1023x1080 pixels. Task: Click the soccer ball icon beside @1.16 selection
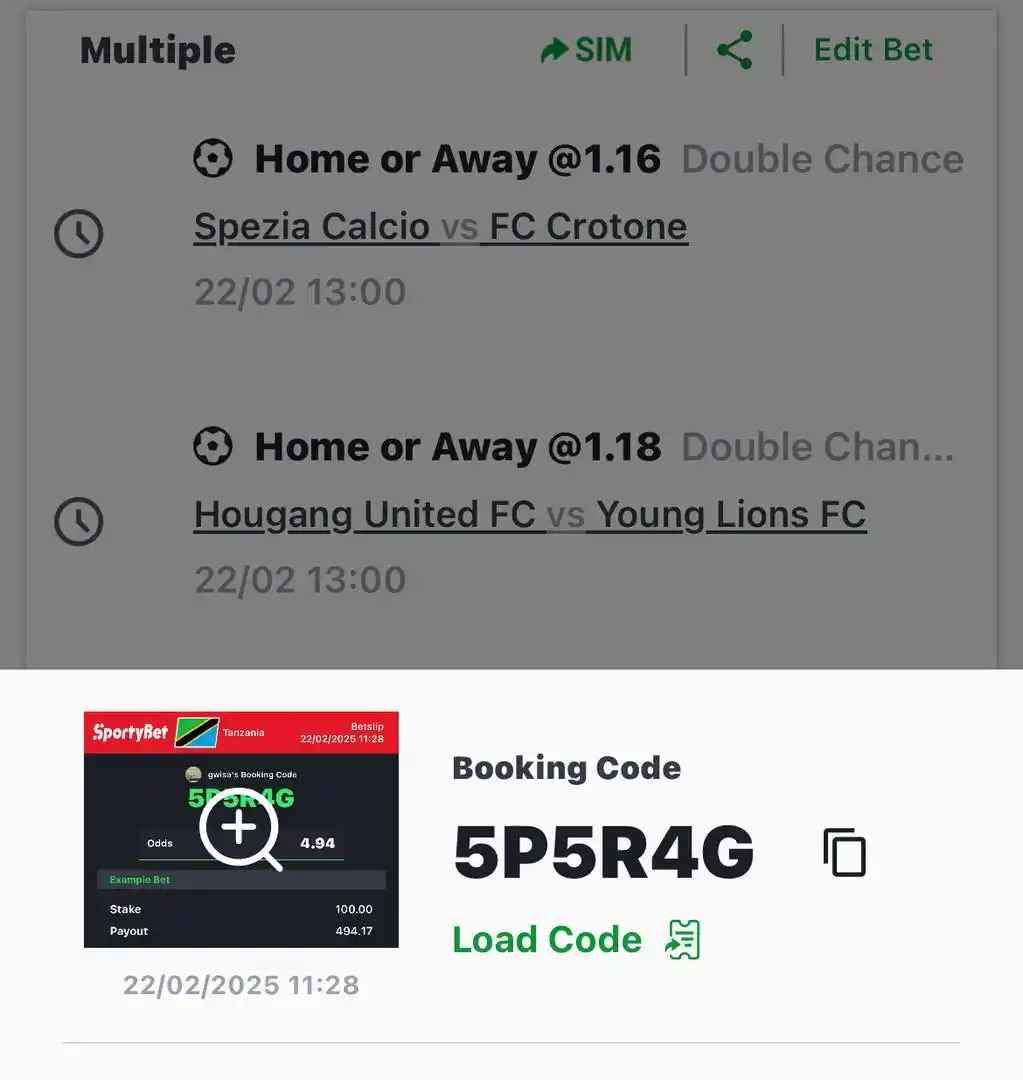point(213,159)
